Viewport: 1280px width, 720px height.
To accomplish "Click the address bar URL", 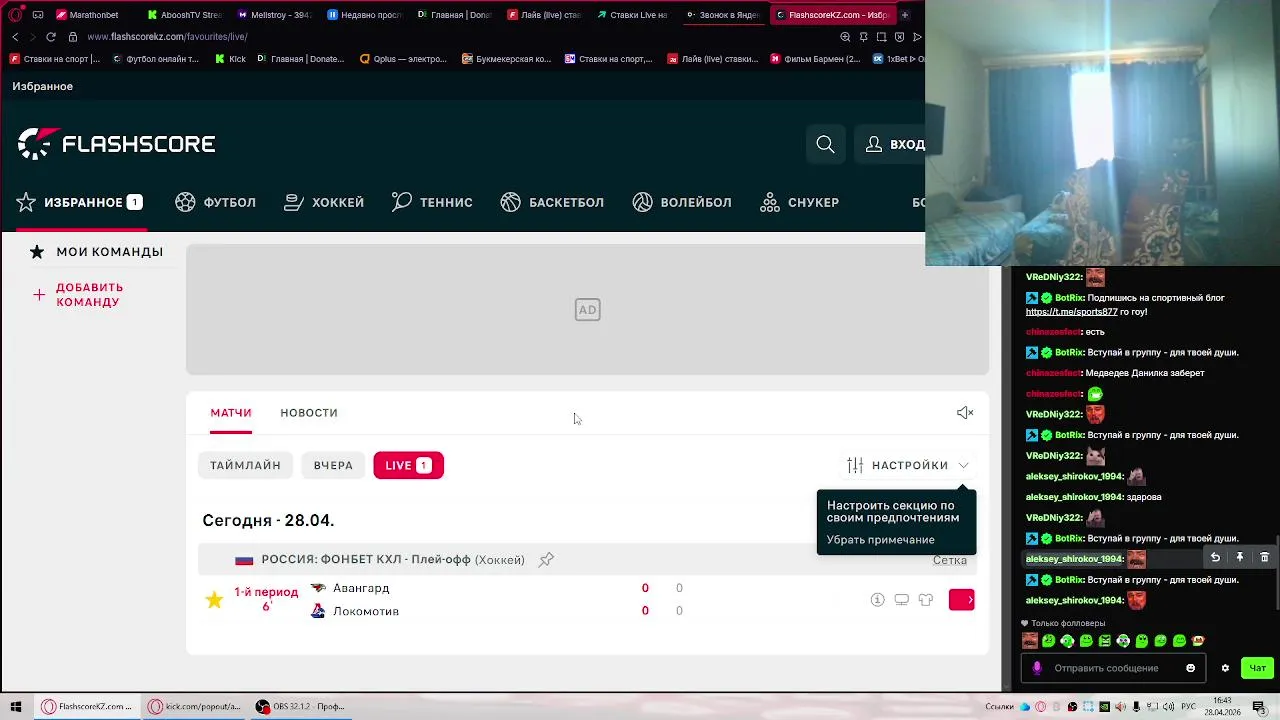I will 167,37.
